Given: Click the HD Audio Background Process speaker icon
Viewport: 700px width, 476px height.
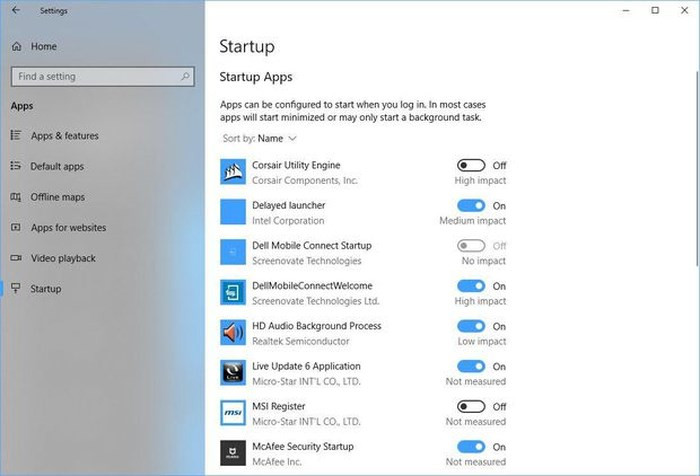Looking at the screenshot, I should [232, 333].
